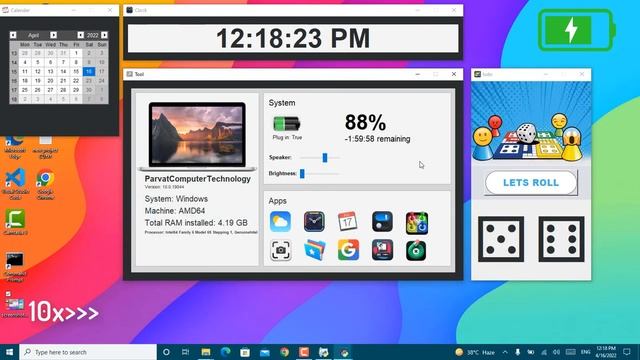Click the taskbar search box
The height and width of the screenshot is (360, 640).
pos(88,352)
